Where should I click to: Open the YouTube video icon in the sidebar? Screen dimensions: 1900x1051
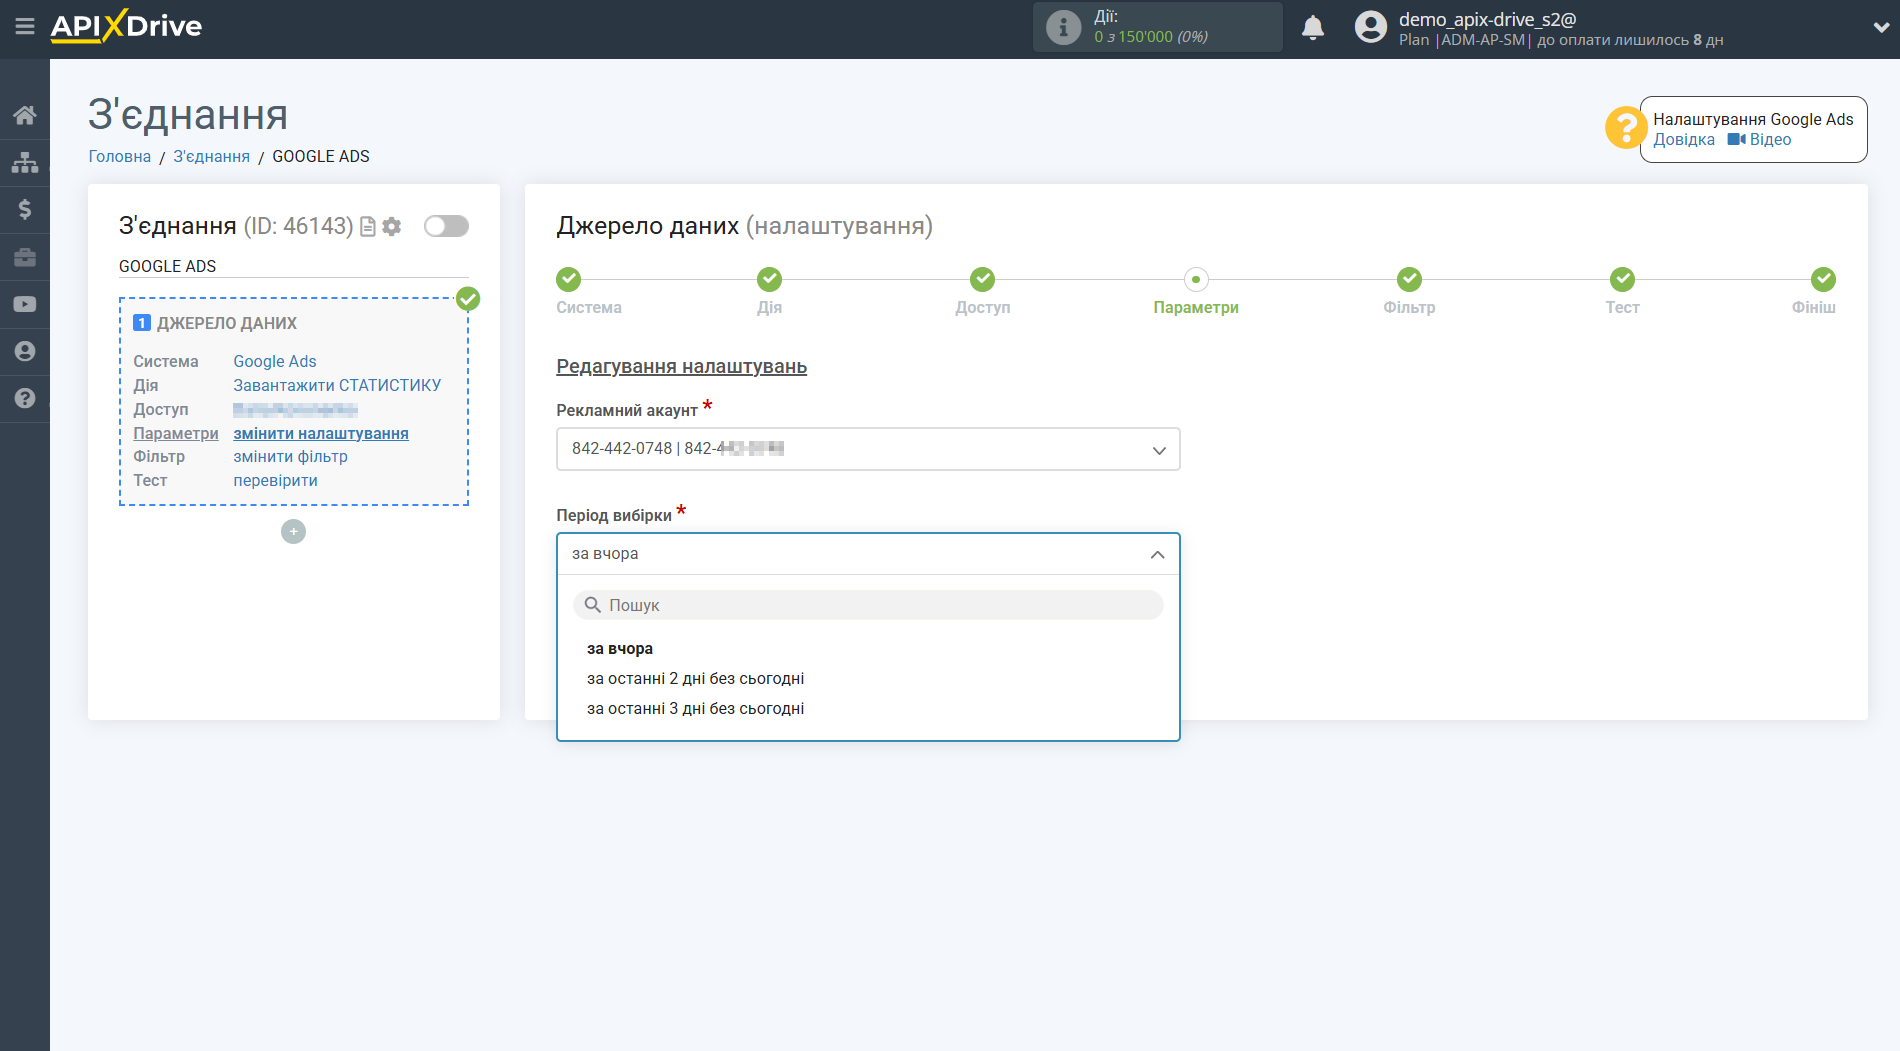pyautogui.click(x=25, y=304)
